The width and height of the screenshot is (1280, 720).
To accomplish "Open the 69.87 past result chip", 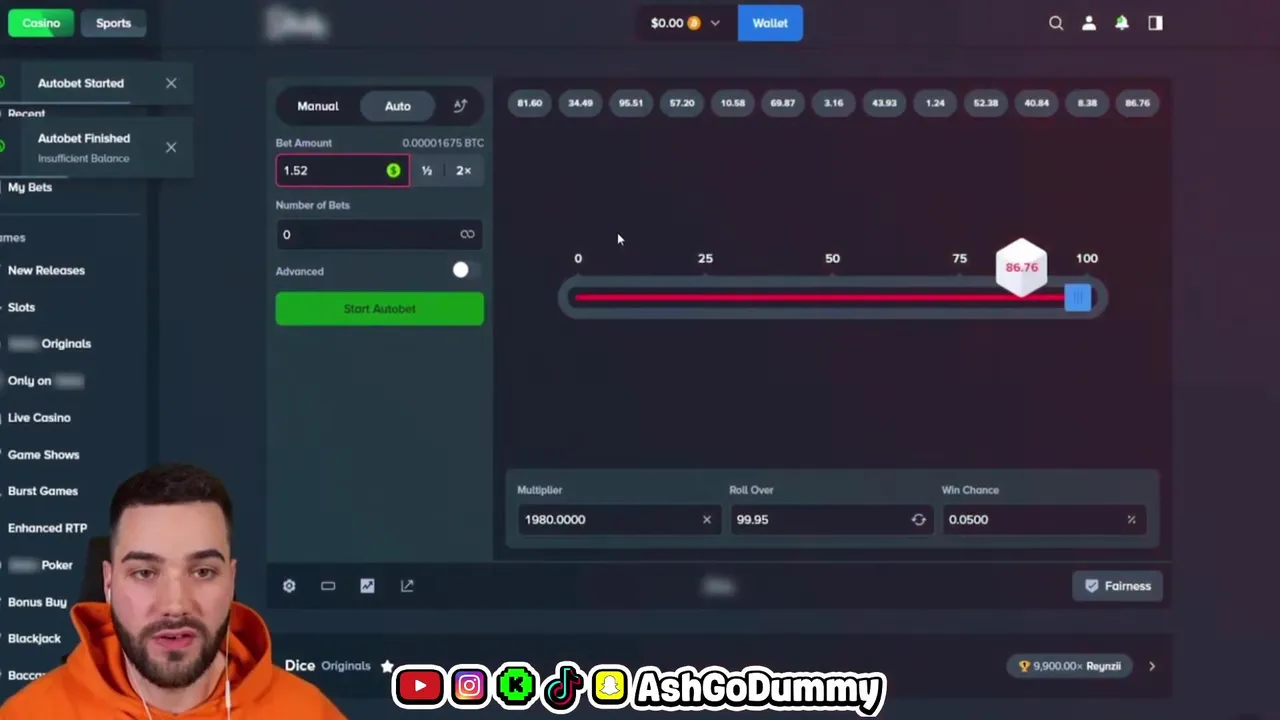I will tap(783, 103).
